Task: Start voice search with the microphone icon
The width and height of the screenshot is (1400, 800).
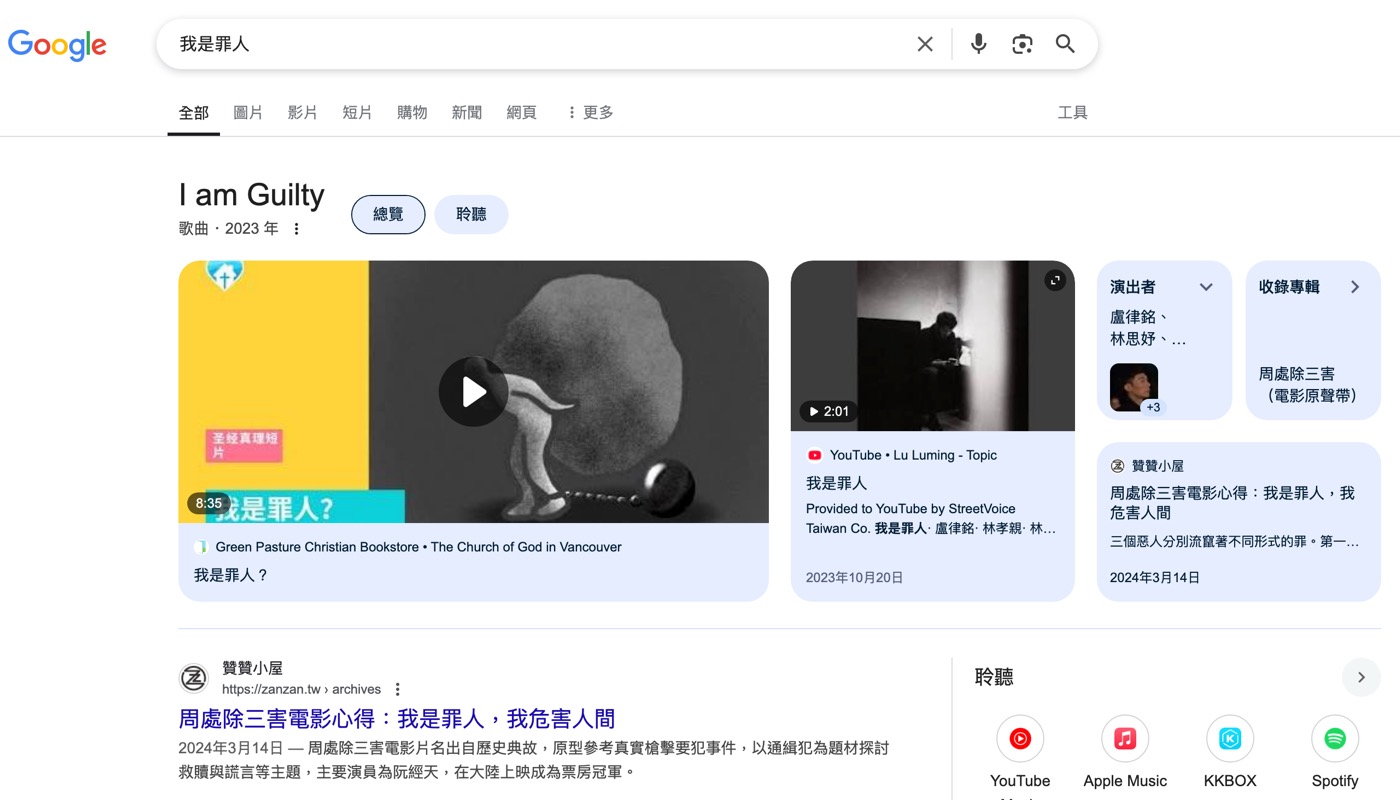Action: [x=979, y=44]
